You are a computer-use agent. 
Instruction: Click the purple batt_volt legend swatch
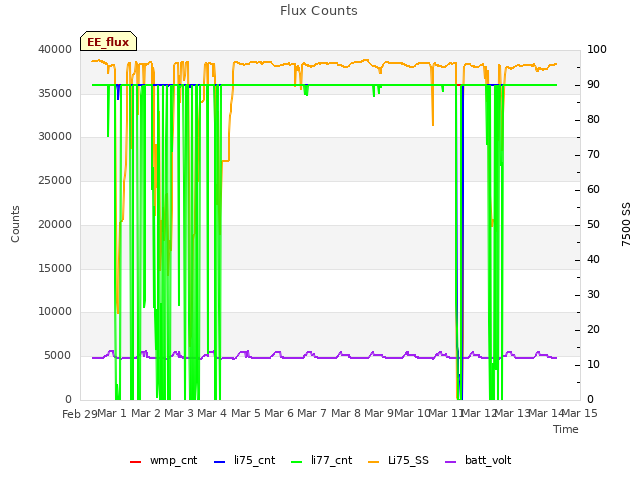point(450,462)
